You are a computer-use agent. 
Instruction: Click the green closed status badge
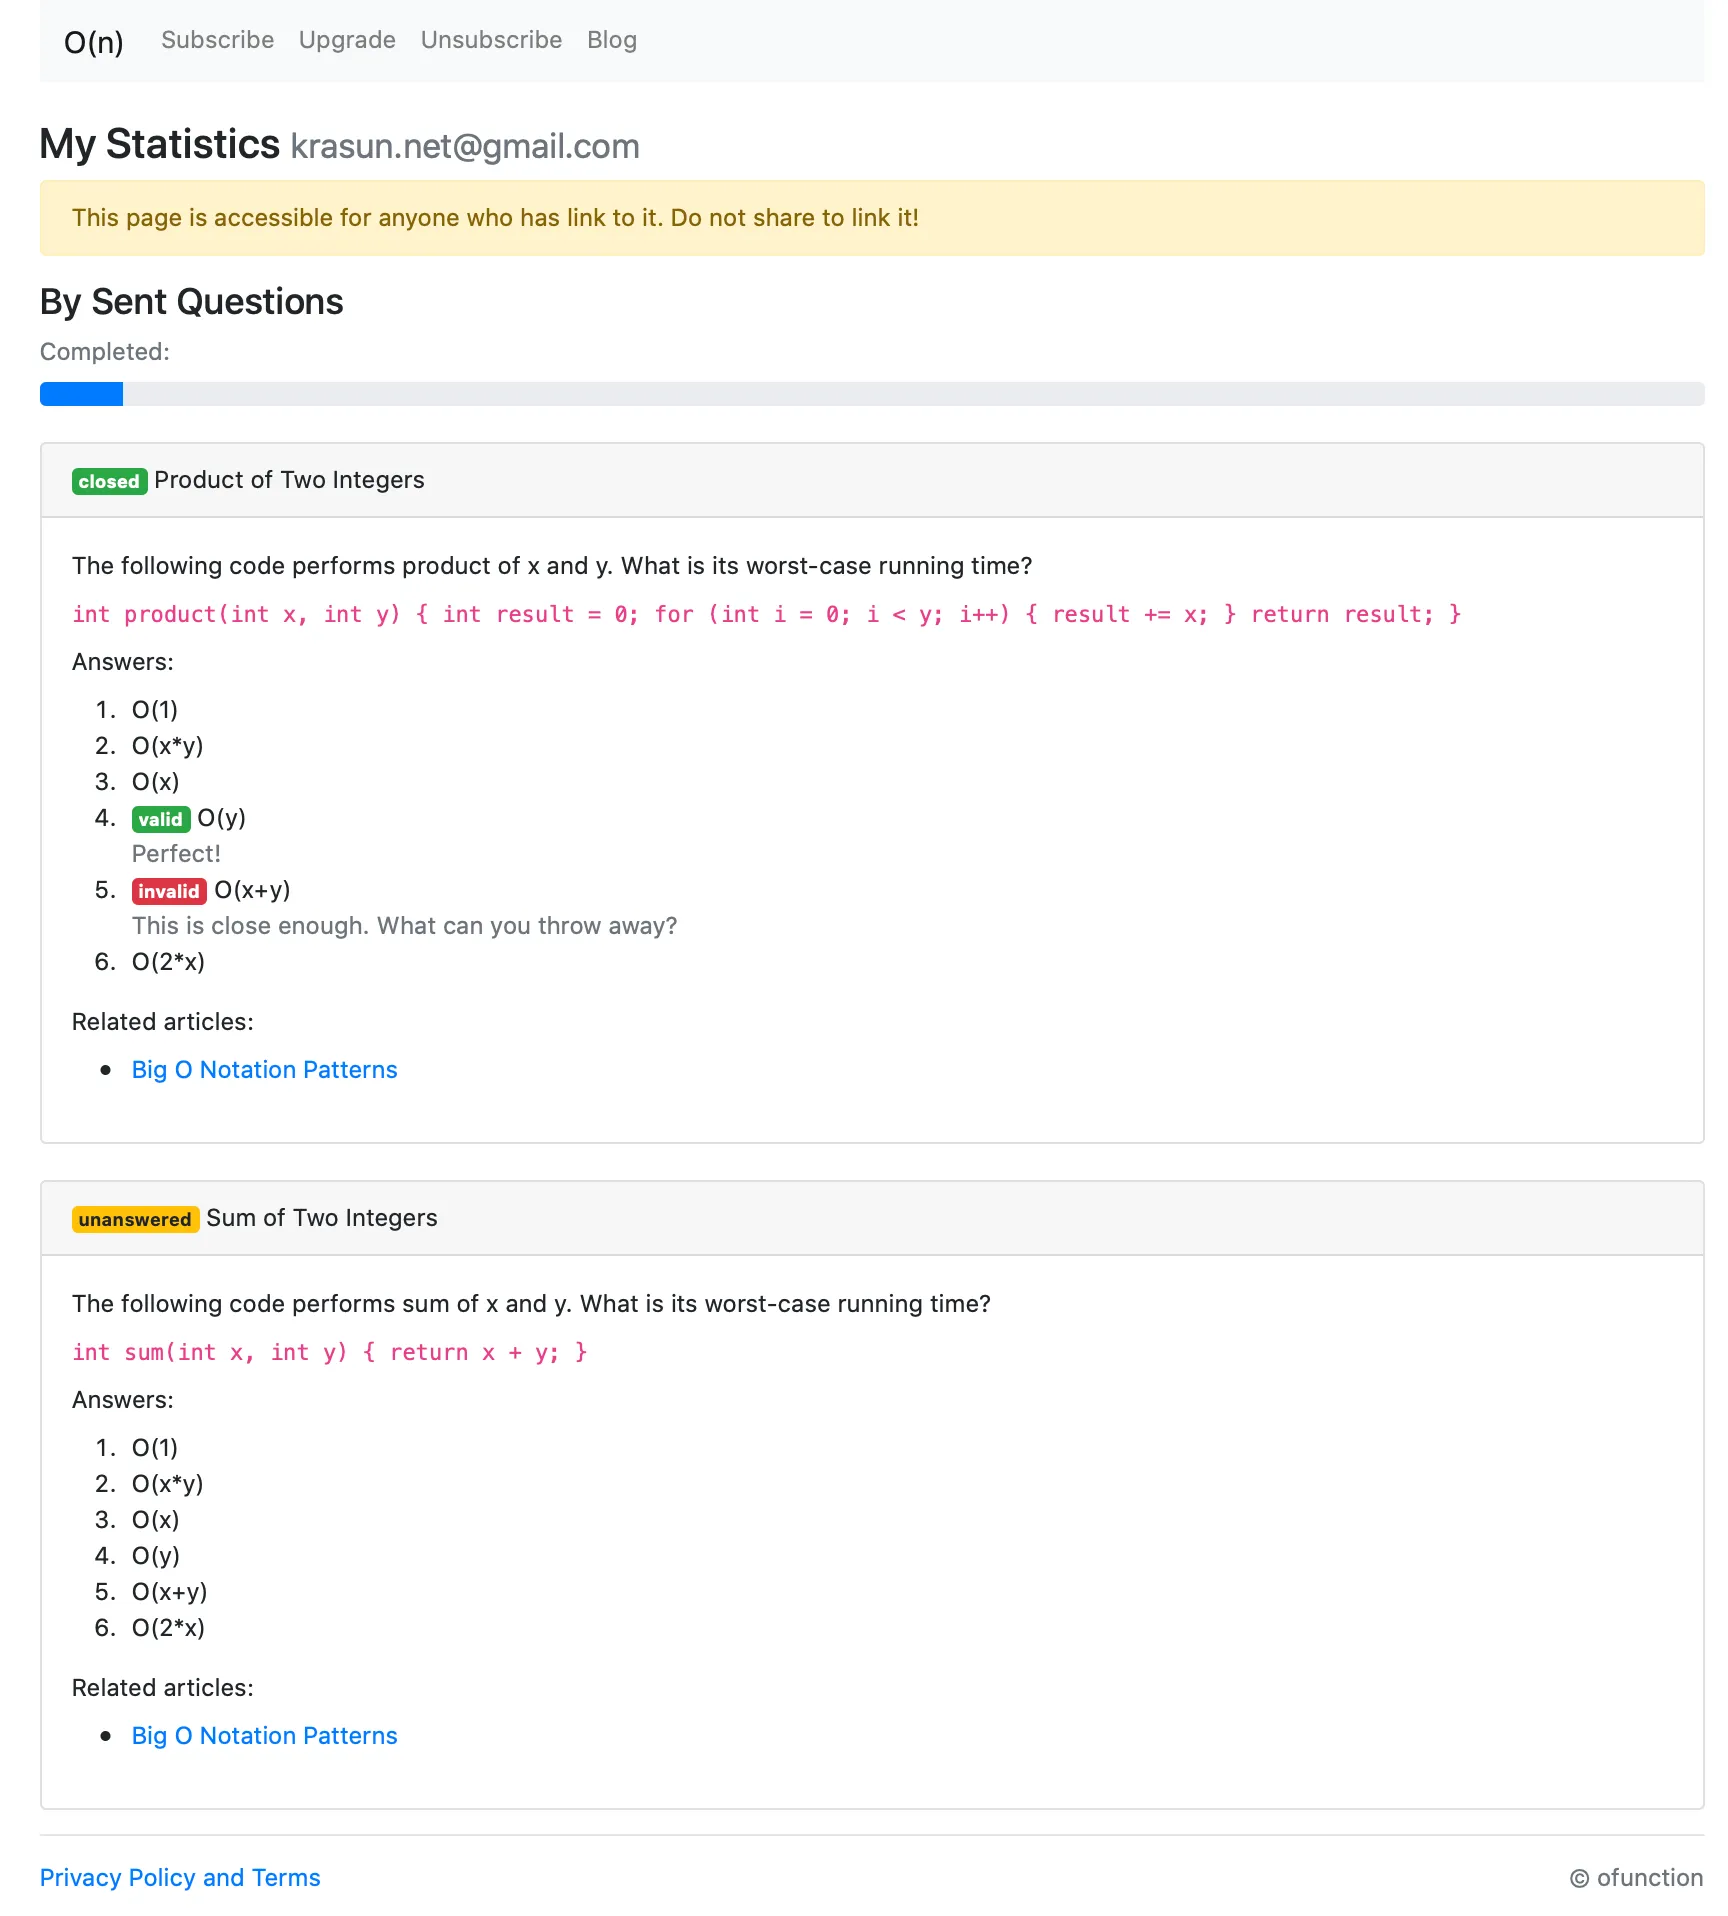click(109, 481)
